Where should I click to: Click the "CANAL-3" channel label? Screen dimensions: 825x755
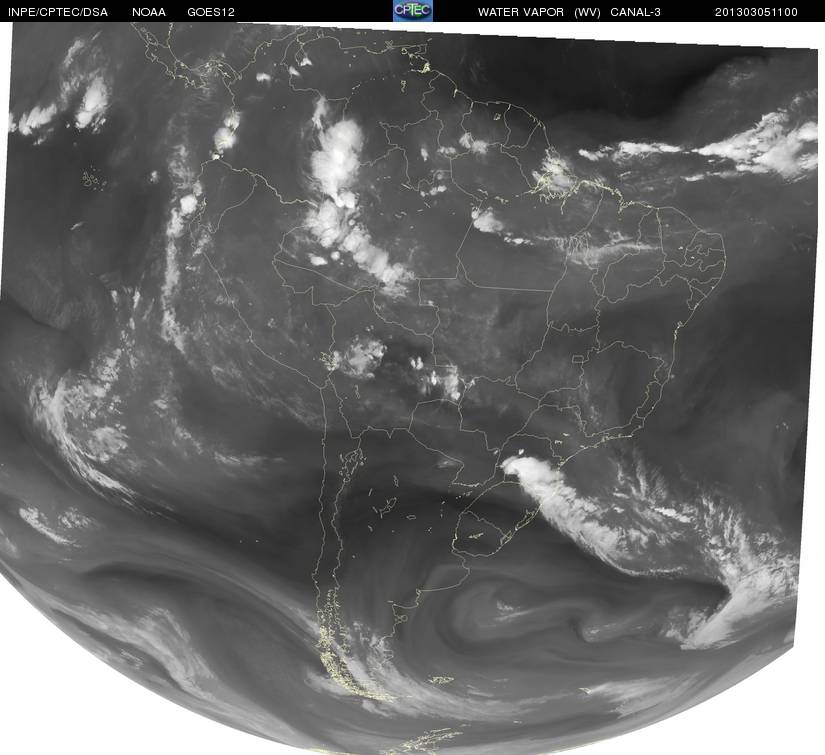click(x=636, y=12)
